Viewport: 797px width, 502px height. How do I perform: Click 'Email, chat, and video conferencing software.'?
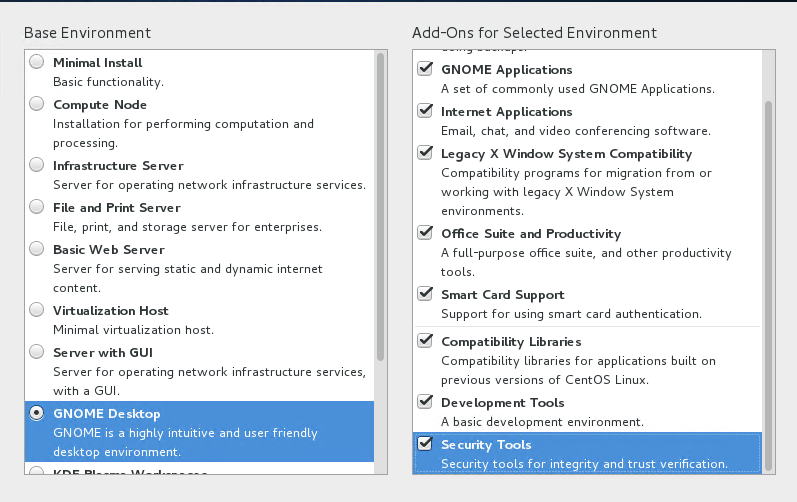point(576,131)
